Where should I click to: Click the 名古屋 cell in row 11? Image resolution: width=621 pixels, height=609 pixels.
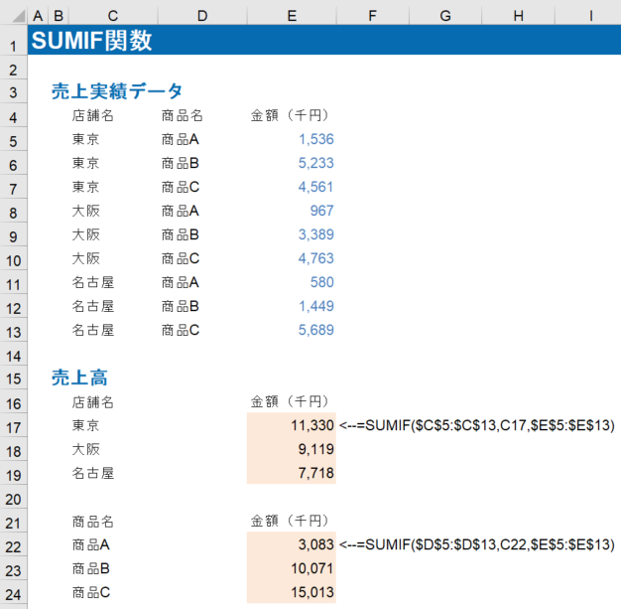[x=93, y=282]
